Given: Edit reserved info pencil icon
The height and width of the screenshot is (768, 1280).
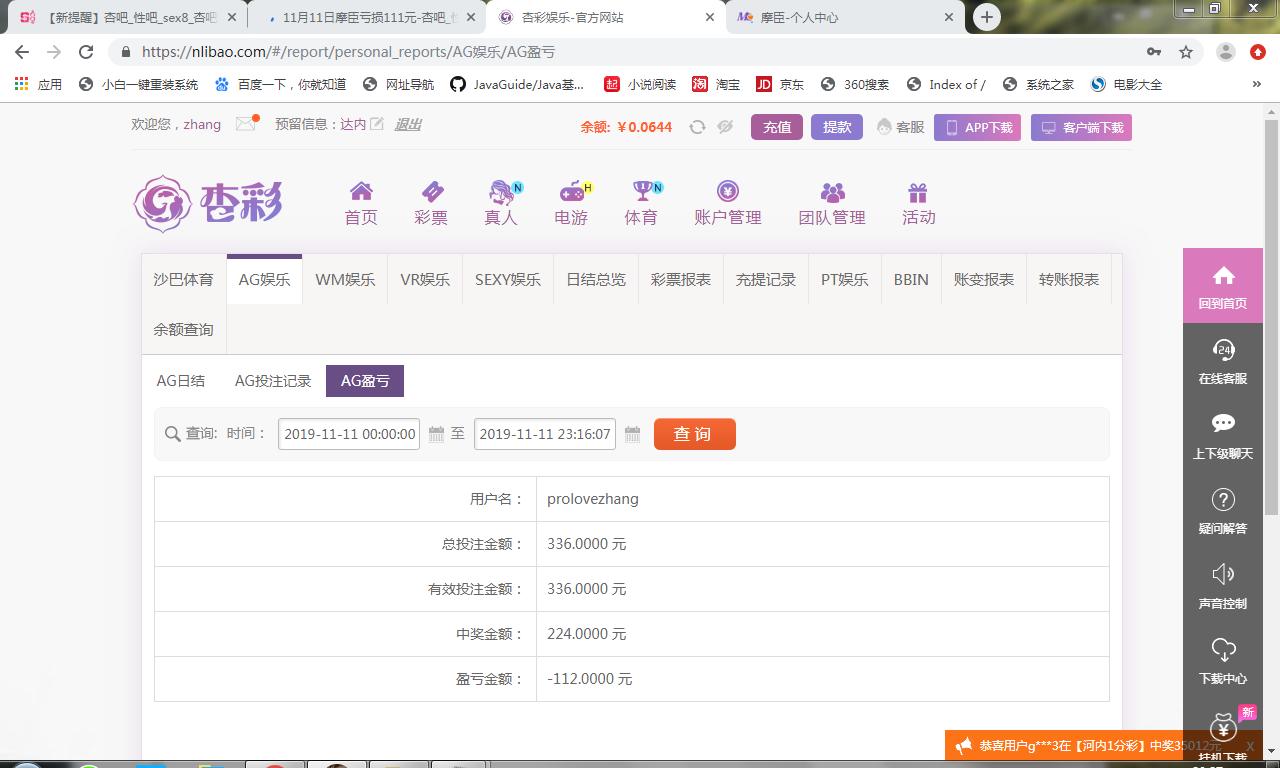Looking at the screenshot, I should point(377,124).
